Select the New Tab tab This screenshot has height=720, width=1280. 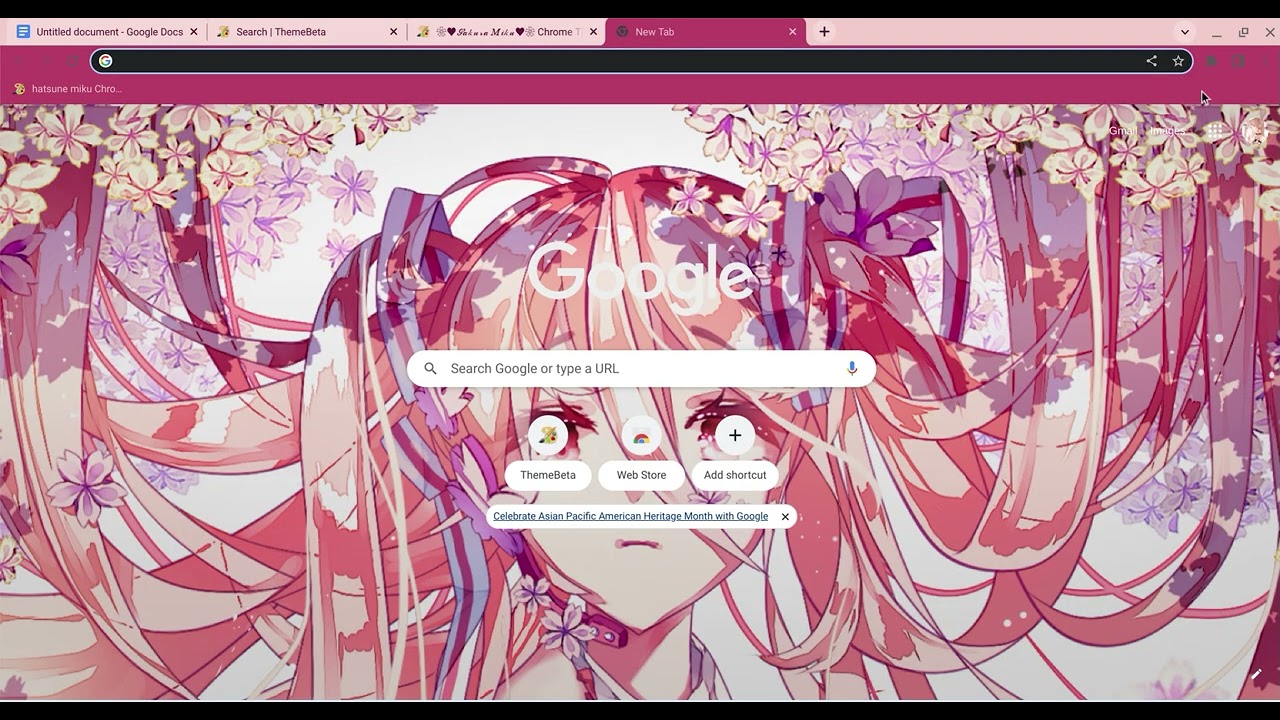coord(705,32)
